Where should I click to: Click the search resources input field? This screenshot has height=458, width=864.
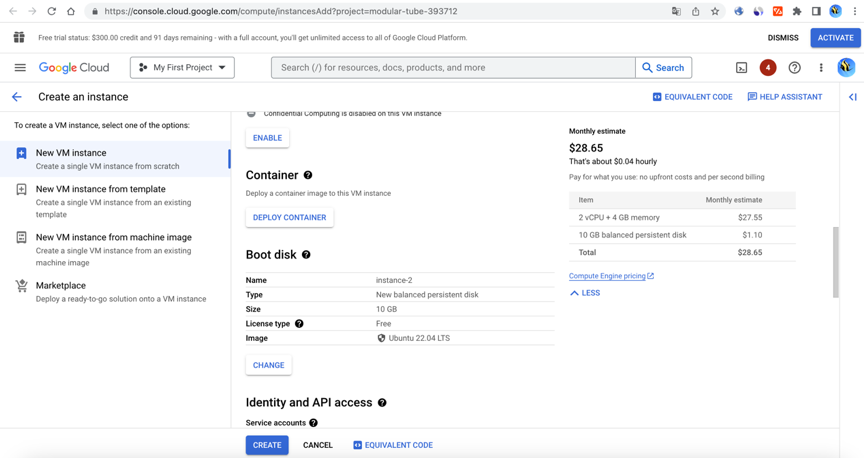pos(452,68)
